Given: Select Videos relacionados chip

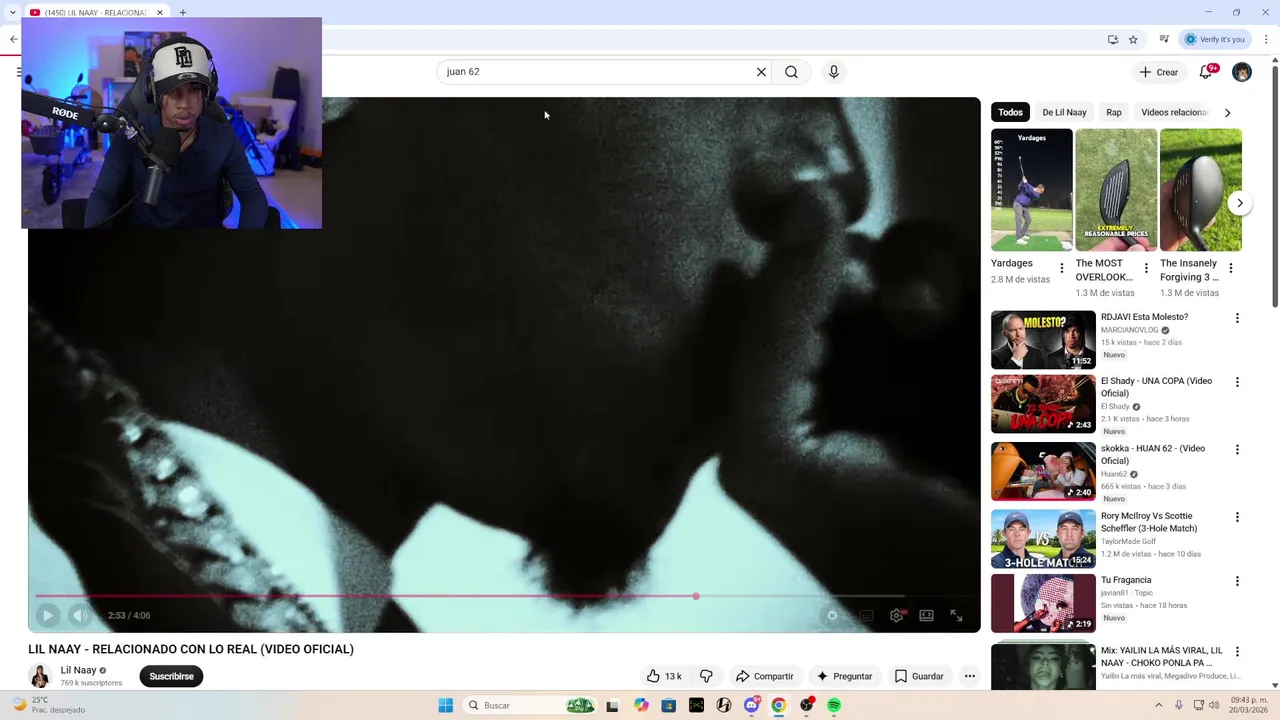Looking at the screenshot, I should pos(1174,112).
